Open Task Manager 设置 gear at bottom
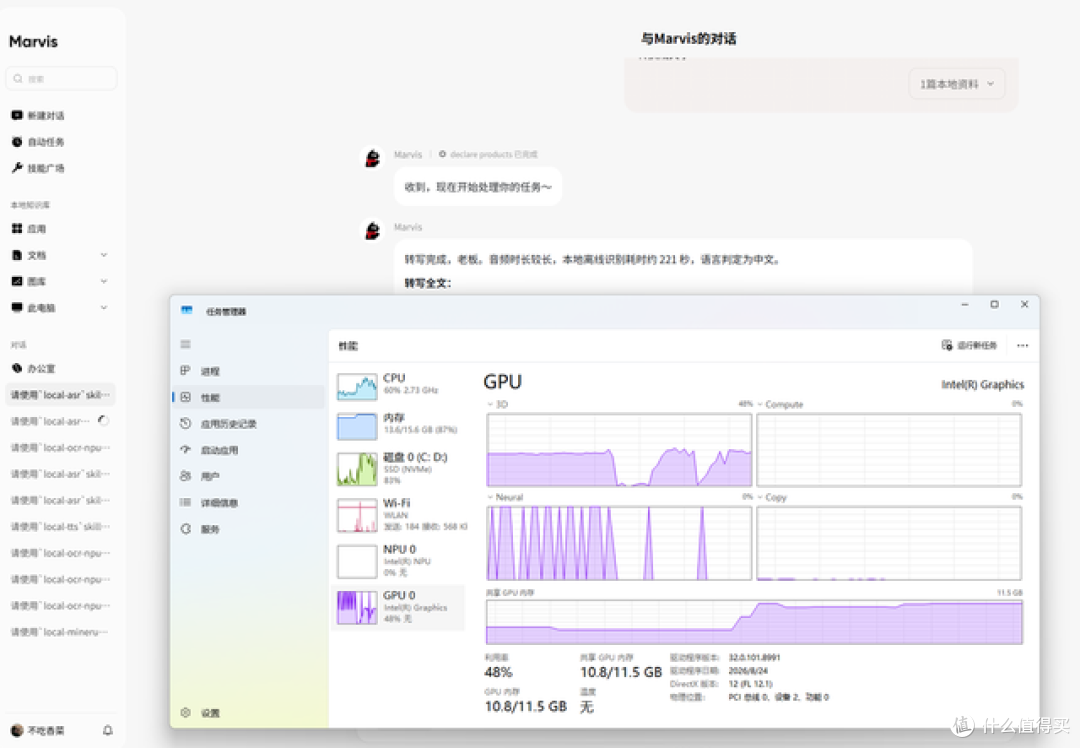 pos(200,713)
